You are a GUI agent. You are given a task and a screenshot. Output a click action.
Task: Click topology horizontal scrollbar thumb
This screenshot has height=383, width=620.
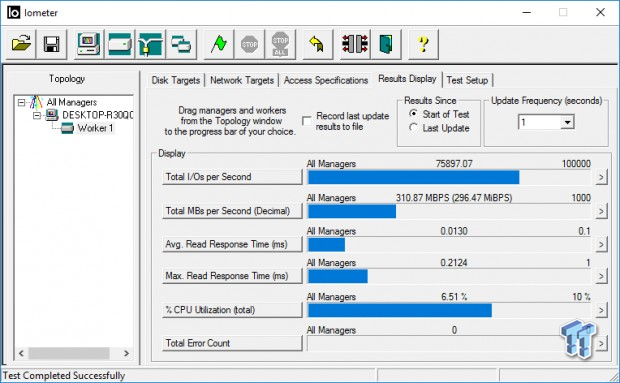pos(69,353)
